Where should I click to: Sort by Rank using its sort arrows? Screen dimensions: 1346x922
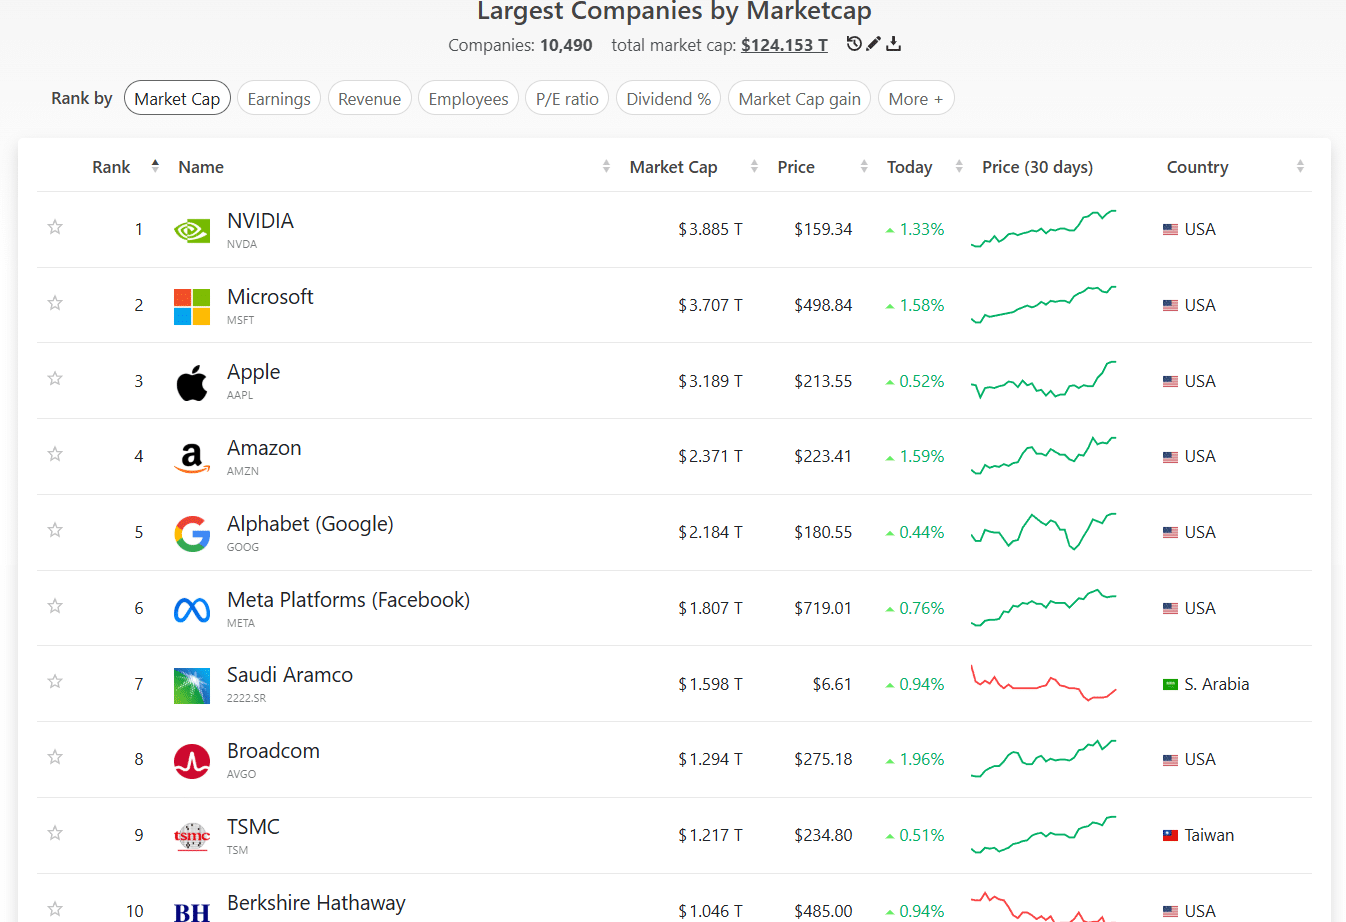click(155, 166)
